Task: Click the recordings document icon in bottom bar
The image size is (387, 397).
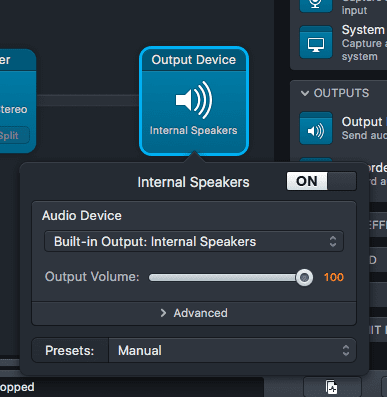Action: pyautogui.click(x=332, y=387)
